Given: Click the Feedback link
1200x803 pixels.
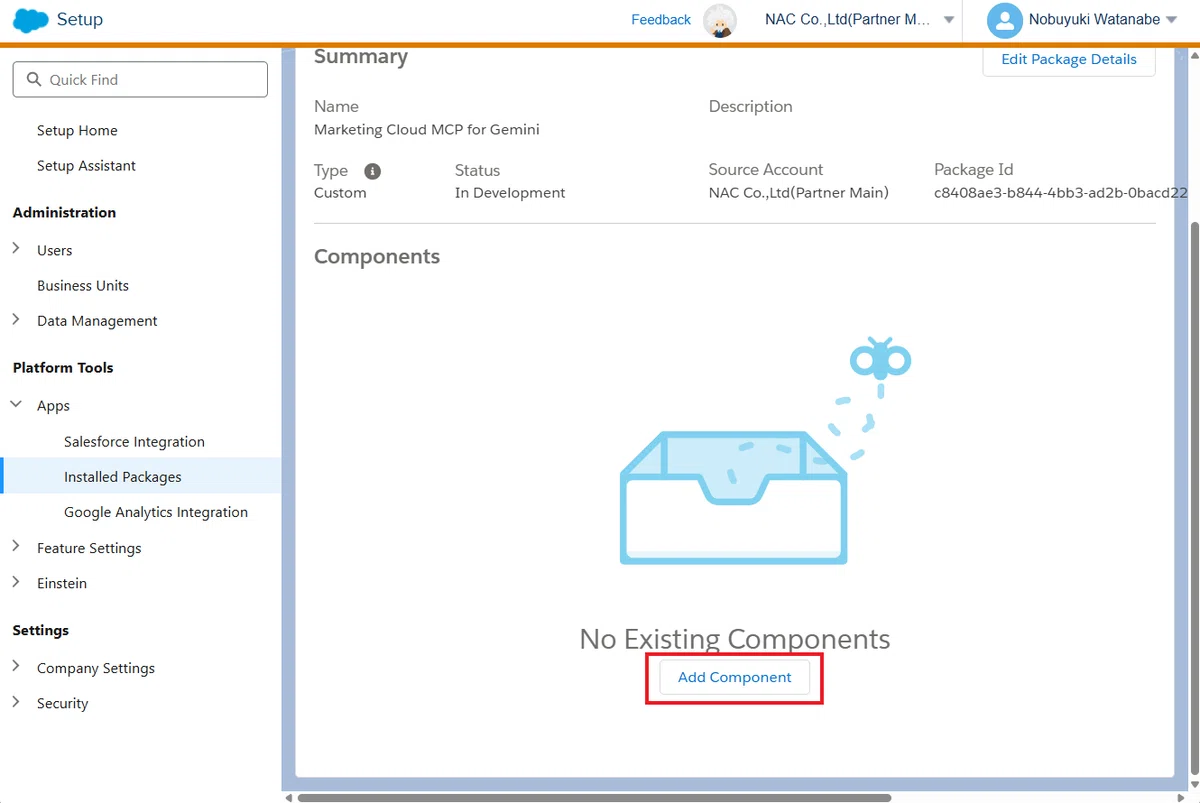Looking at the screenshot, I should (661, 20).
